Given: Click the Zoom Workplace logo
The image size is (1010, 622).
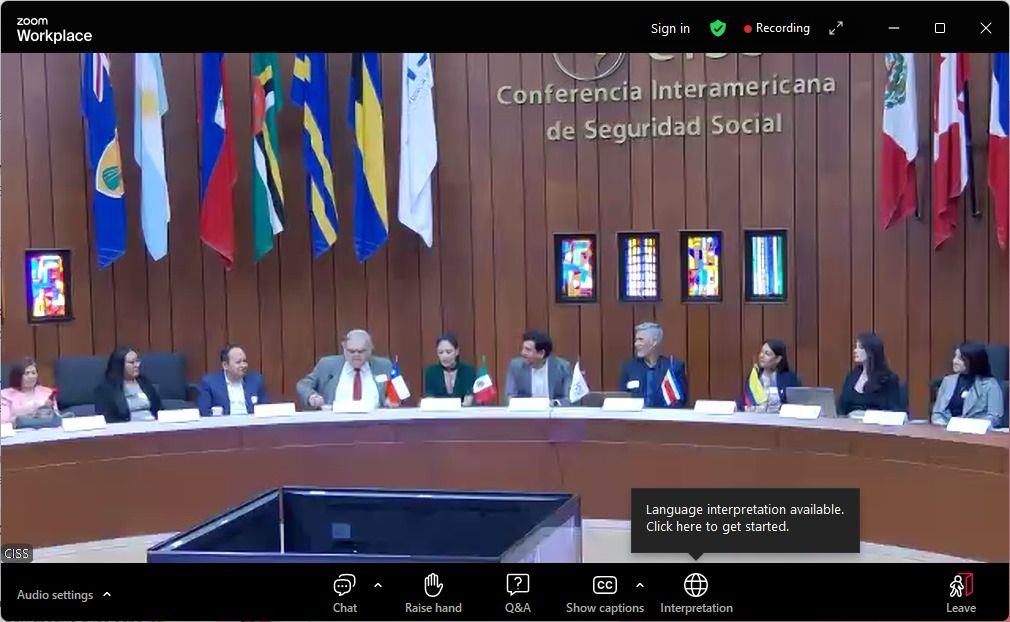Looking at the screenshot, I should [x=54, y=29].
